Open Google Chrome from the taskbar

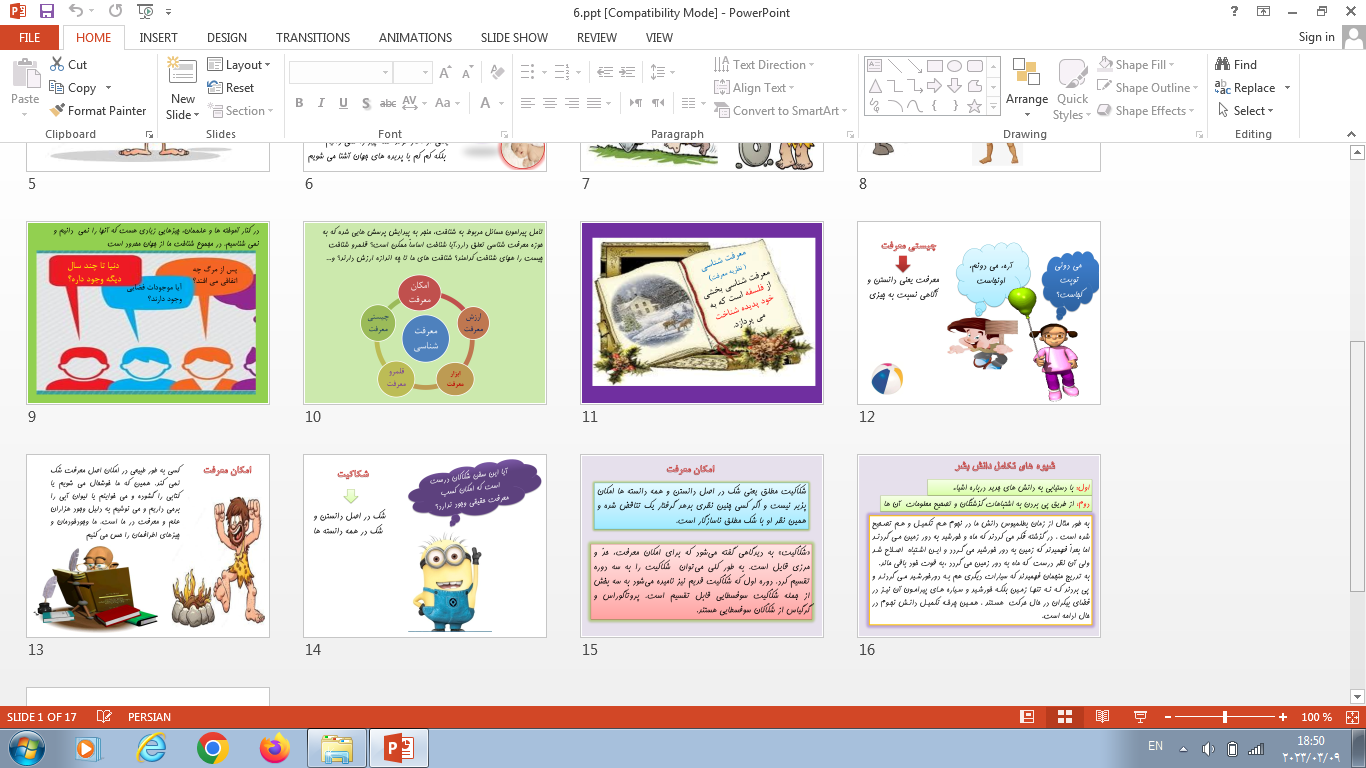[212, 747]
